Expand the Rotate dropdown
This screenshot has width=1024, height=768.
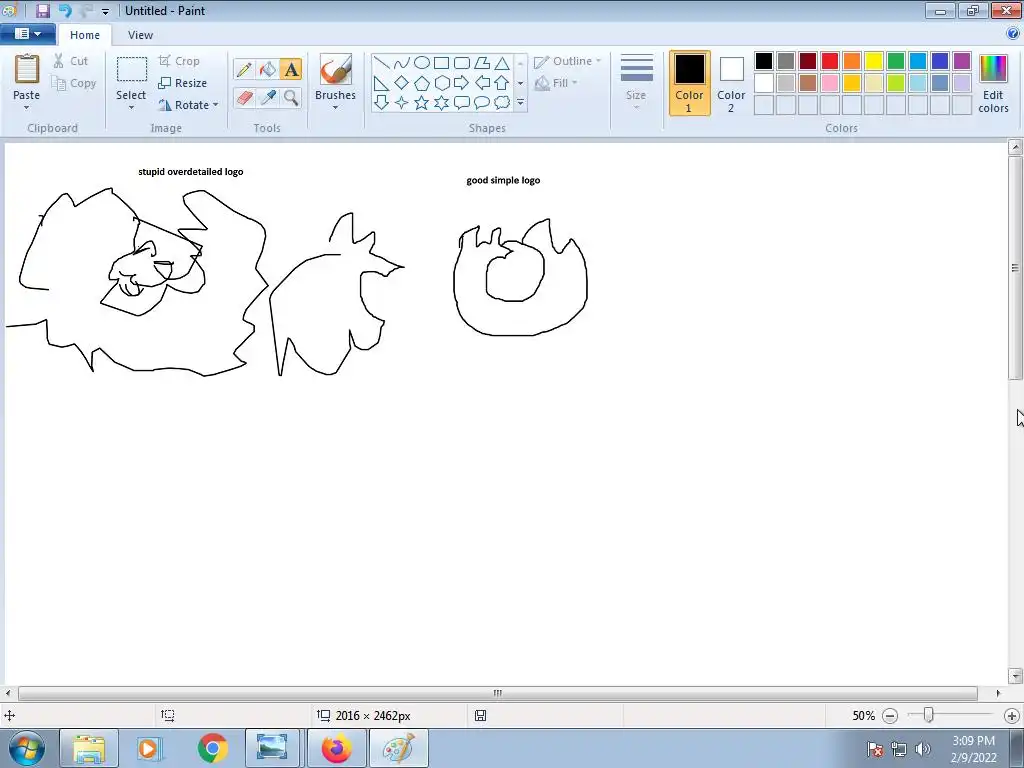[216, 105]
